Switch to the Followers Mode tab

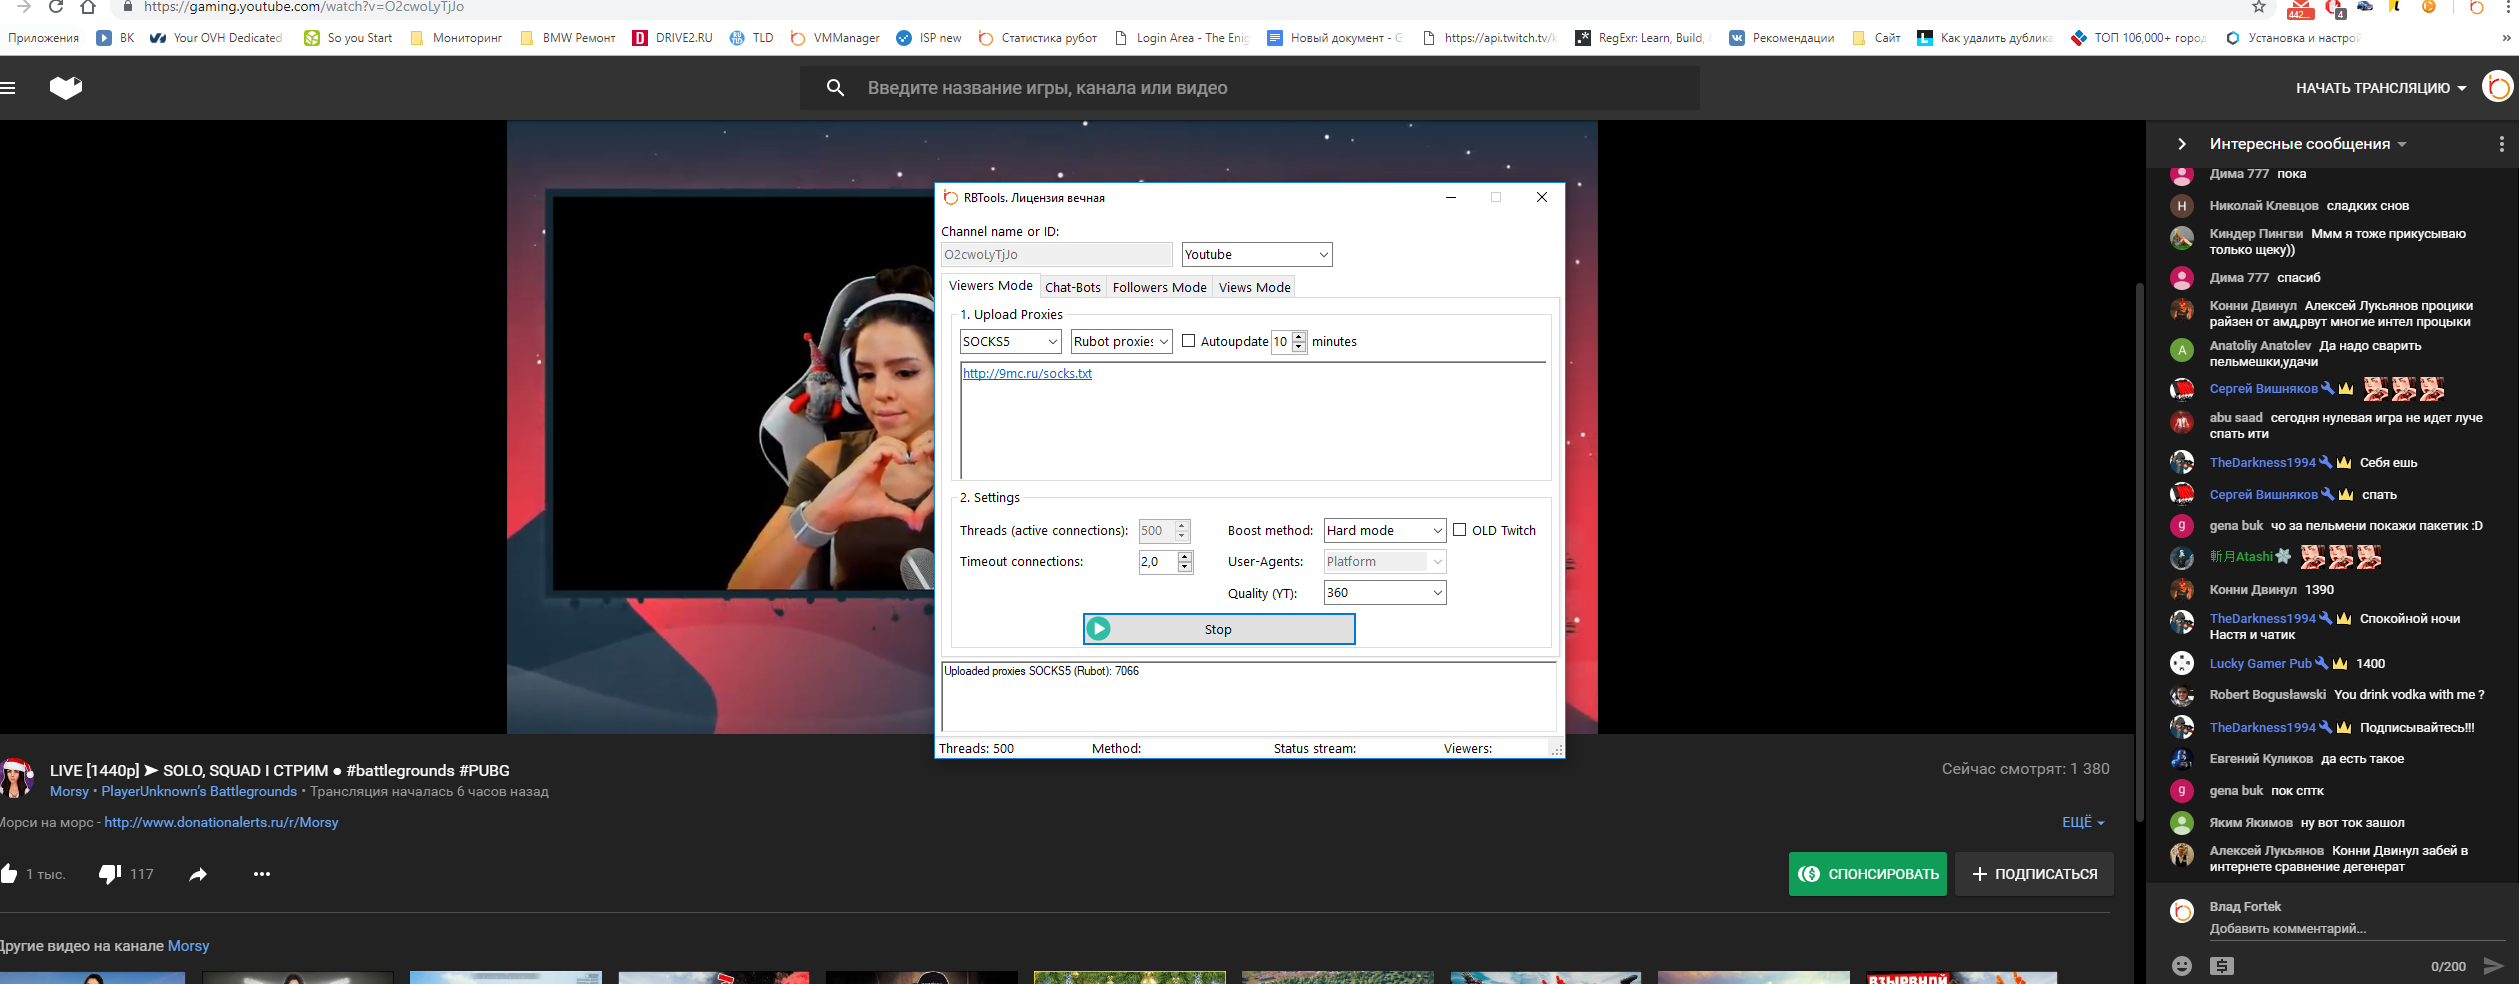coord(1159,288)
